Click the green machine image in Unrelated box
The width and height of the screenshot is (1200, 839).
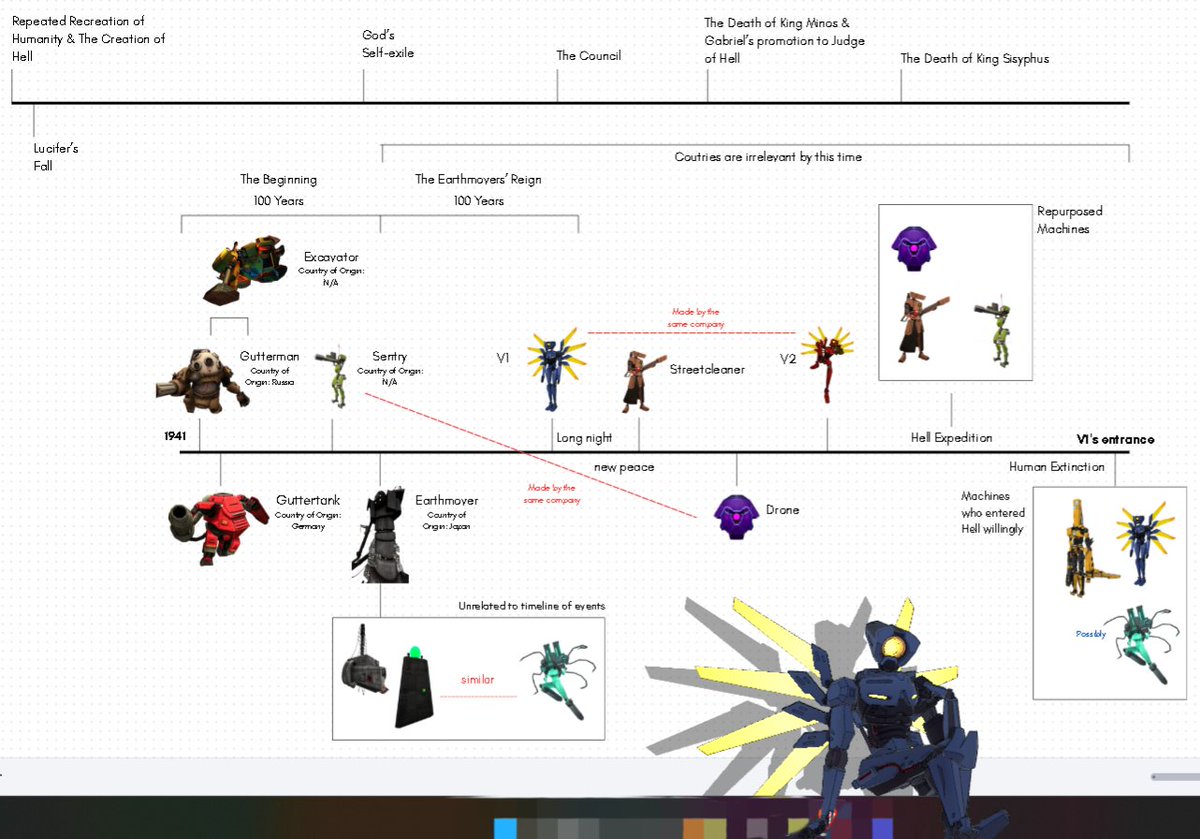(557, 682)
